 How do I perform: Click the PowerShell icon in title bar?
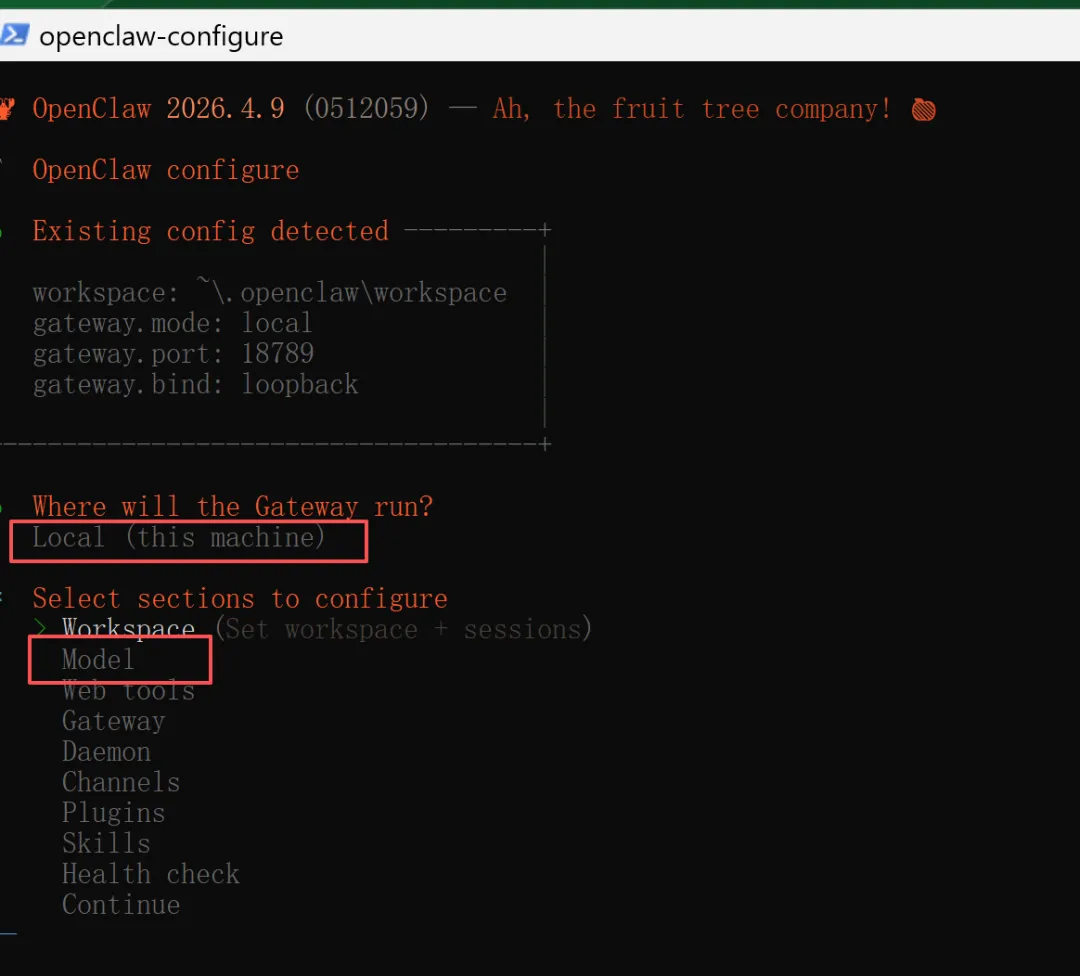tap(14, 34)
